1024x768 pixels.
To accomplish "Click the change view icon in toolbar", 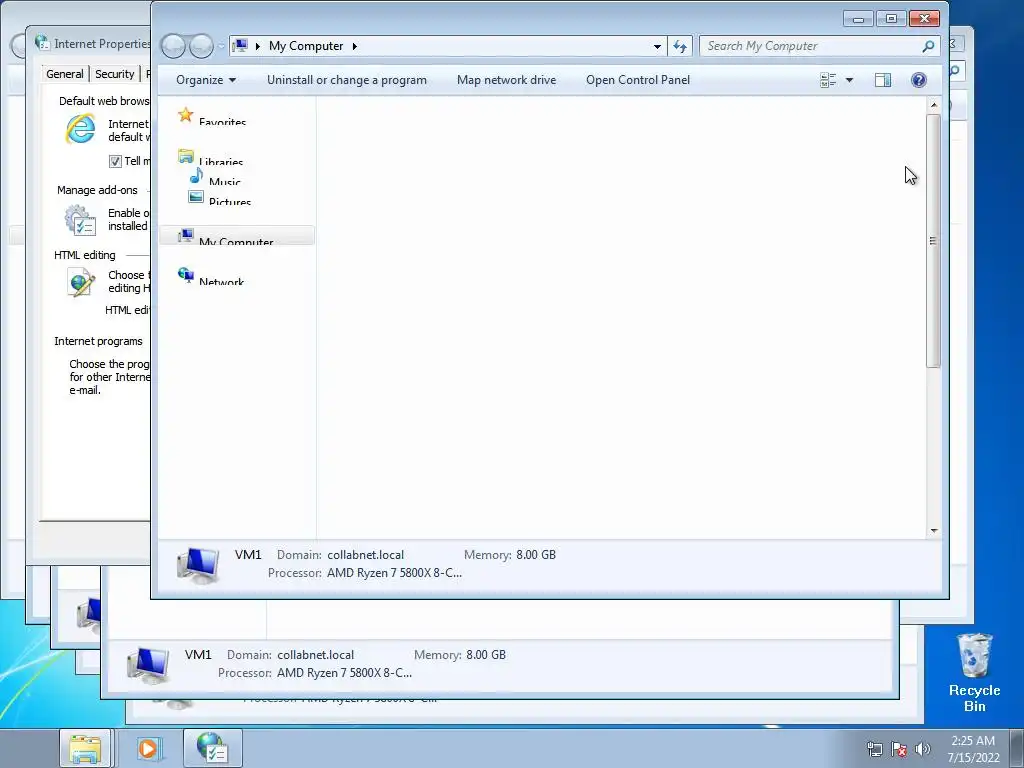I will (828, 80).
